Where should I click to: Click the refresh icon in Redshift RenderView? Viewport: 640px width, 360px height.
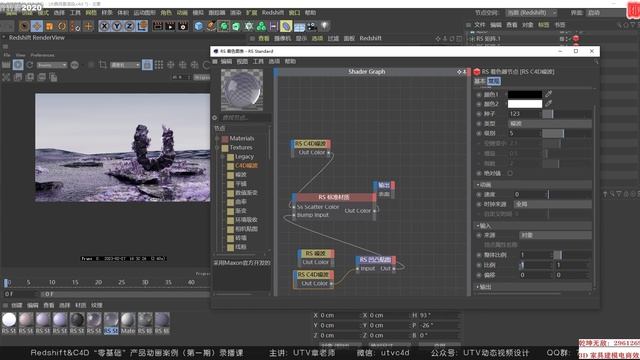[x=30, y=65]
